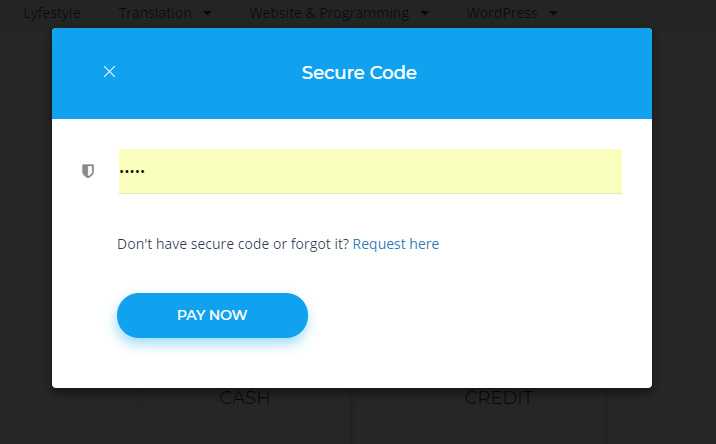This screenshot has height=444, width=716.
Task: Open the Website & Programming menu
Action: click(329, 14)
